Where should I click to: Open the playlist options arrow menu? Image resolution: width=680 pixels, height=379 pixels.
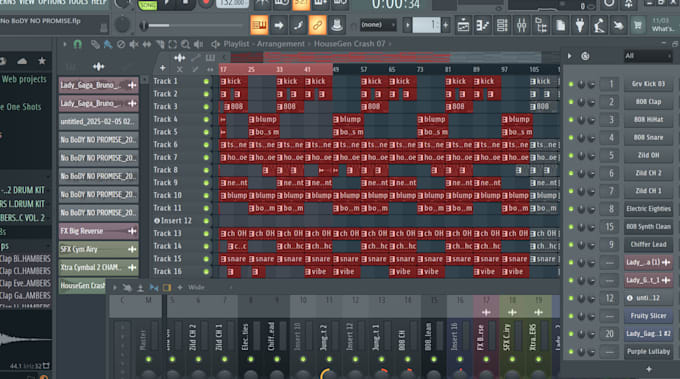coord(65,44)
